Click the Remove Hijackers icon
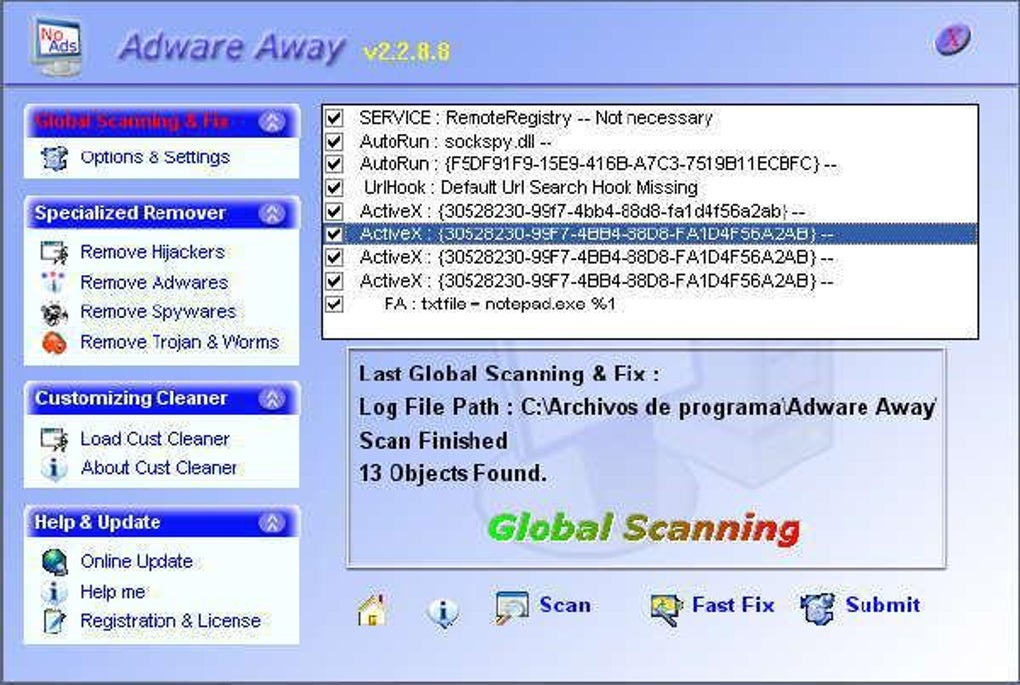This screenshot has height=685, width=1020. pos(53,252)
